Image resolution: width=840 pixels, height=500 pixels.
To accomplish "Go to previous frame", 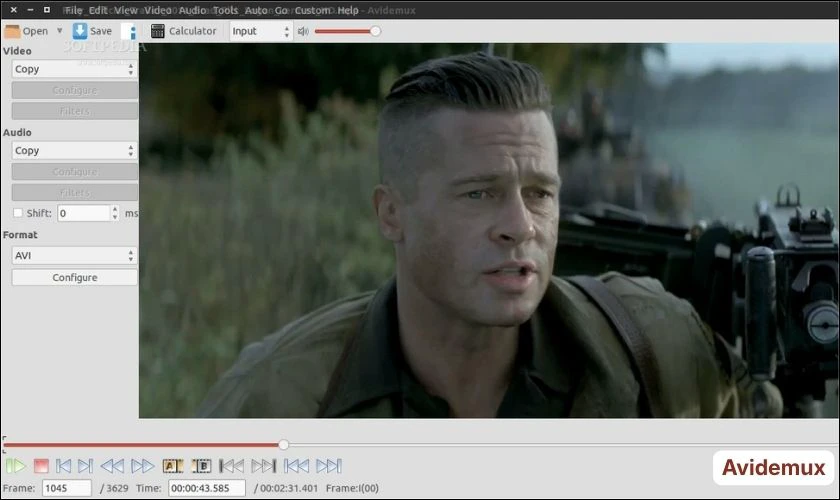I will tap(63, 466).
